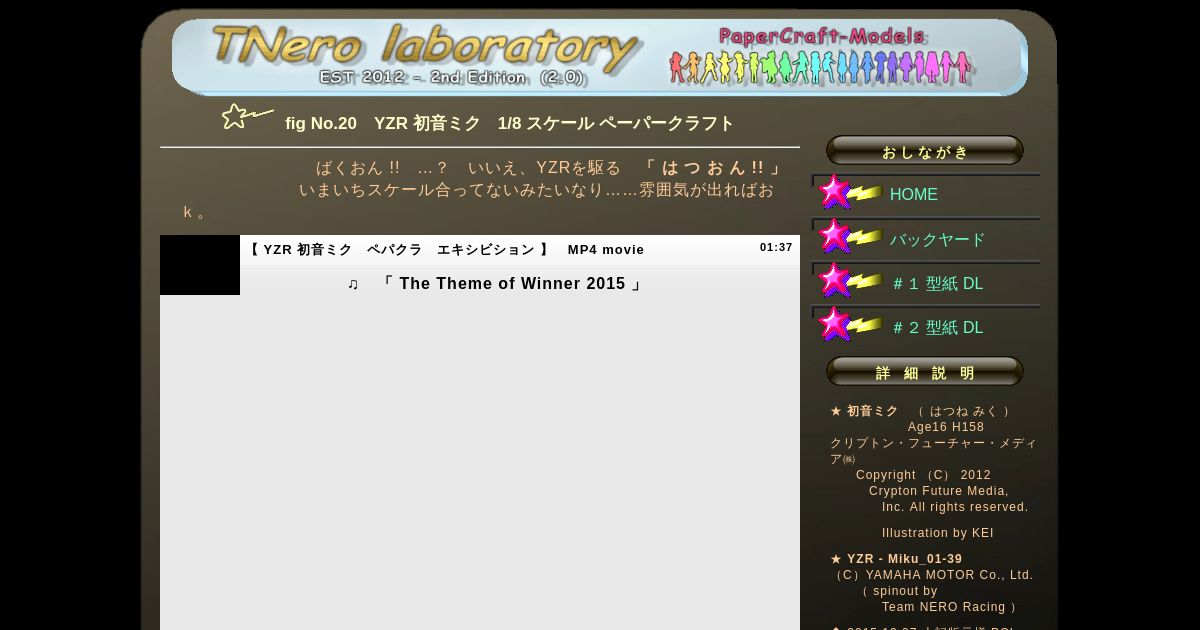The image size is (1200, 630).
Task: Click the page heading fig No.20 YZR 初音ミク
Action: pos(510,124)
